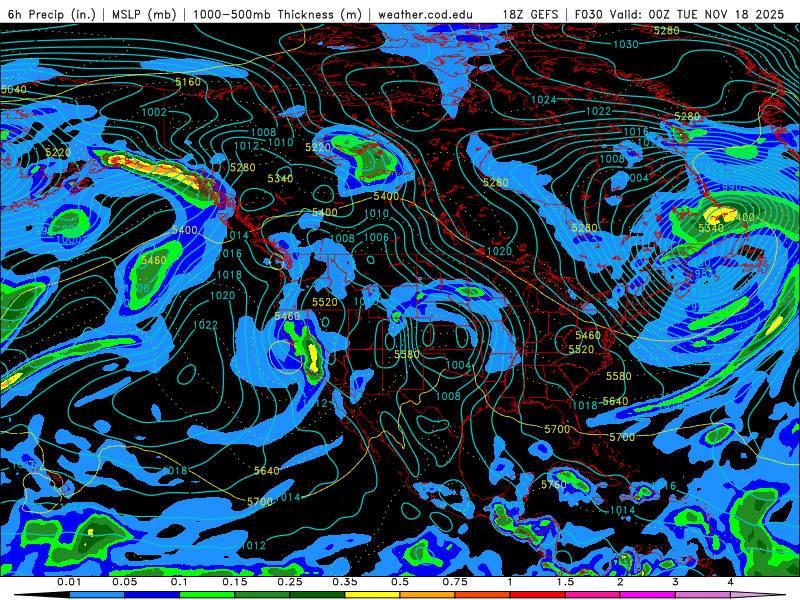Click the '18Z GEFS' model run label
Screen dimensions: 800x600
(531, 14)
